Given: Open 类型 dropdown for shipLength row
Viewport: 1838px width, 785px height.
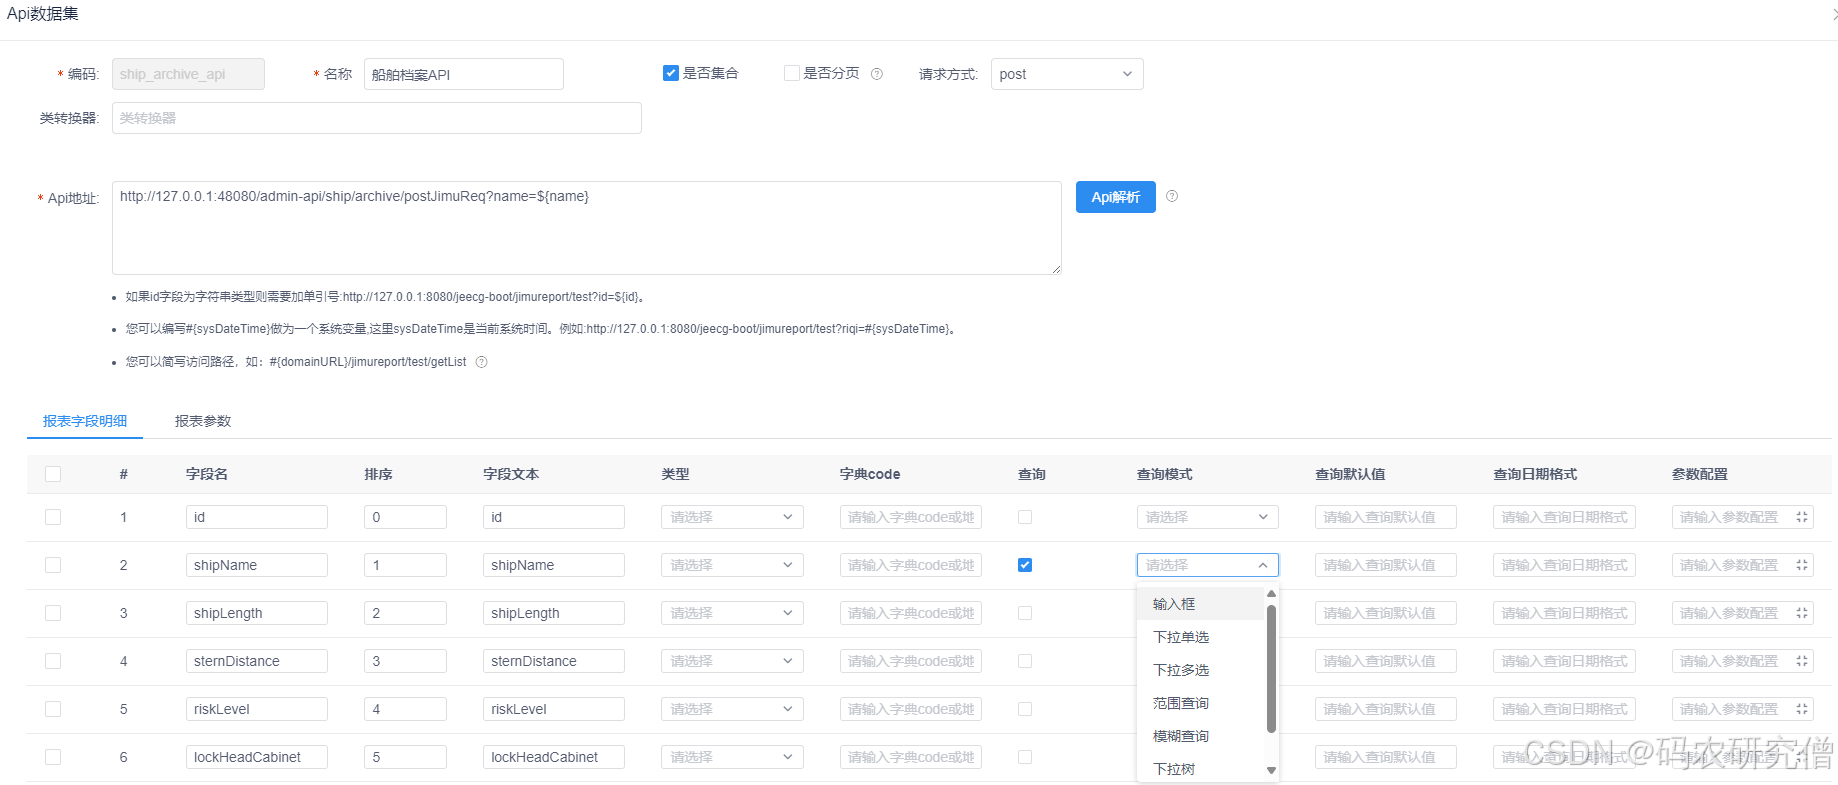Looking at the screenshot, I should click(732, 613).
